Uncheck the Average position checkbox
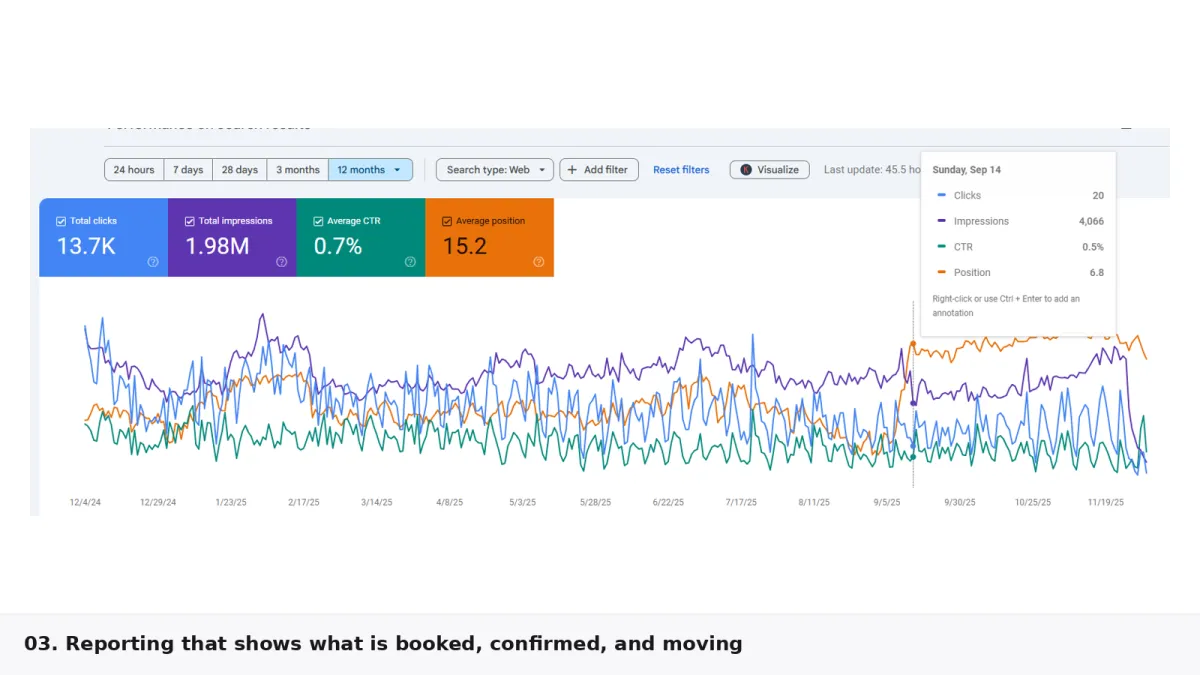This screenshot has width=1200, height=675. (x=447, y=221)
